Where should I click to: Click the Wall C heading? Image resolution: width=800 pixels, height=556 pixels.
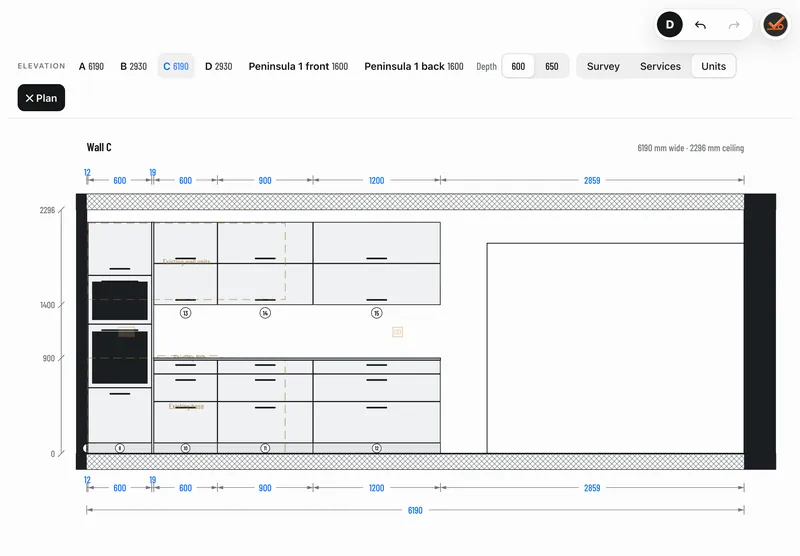tap(99, 147)
